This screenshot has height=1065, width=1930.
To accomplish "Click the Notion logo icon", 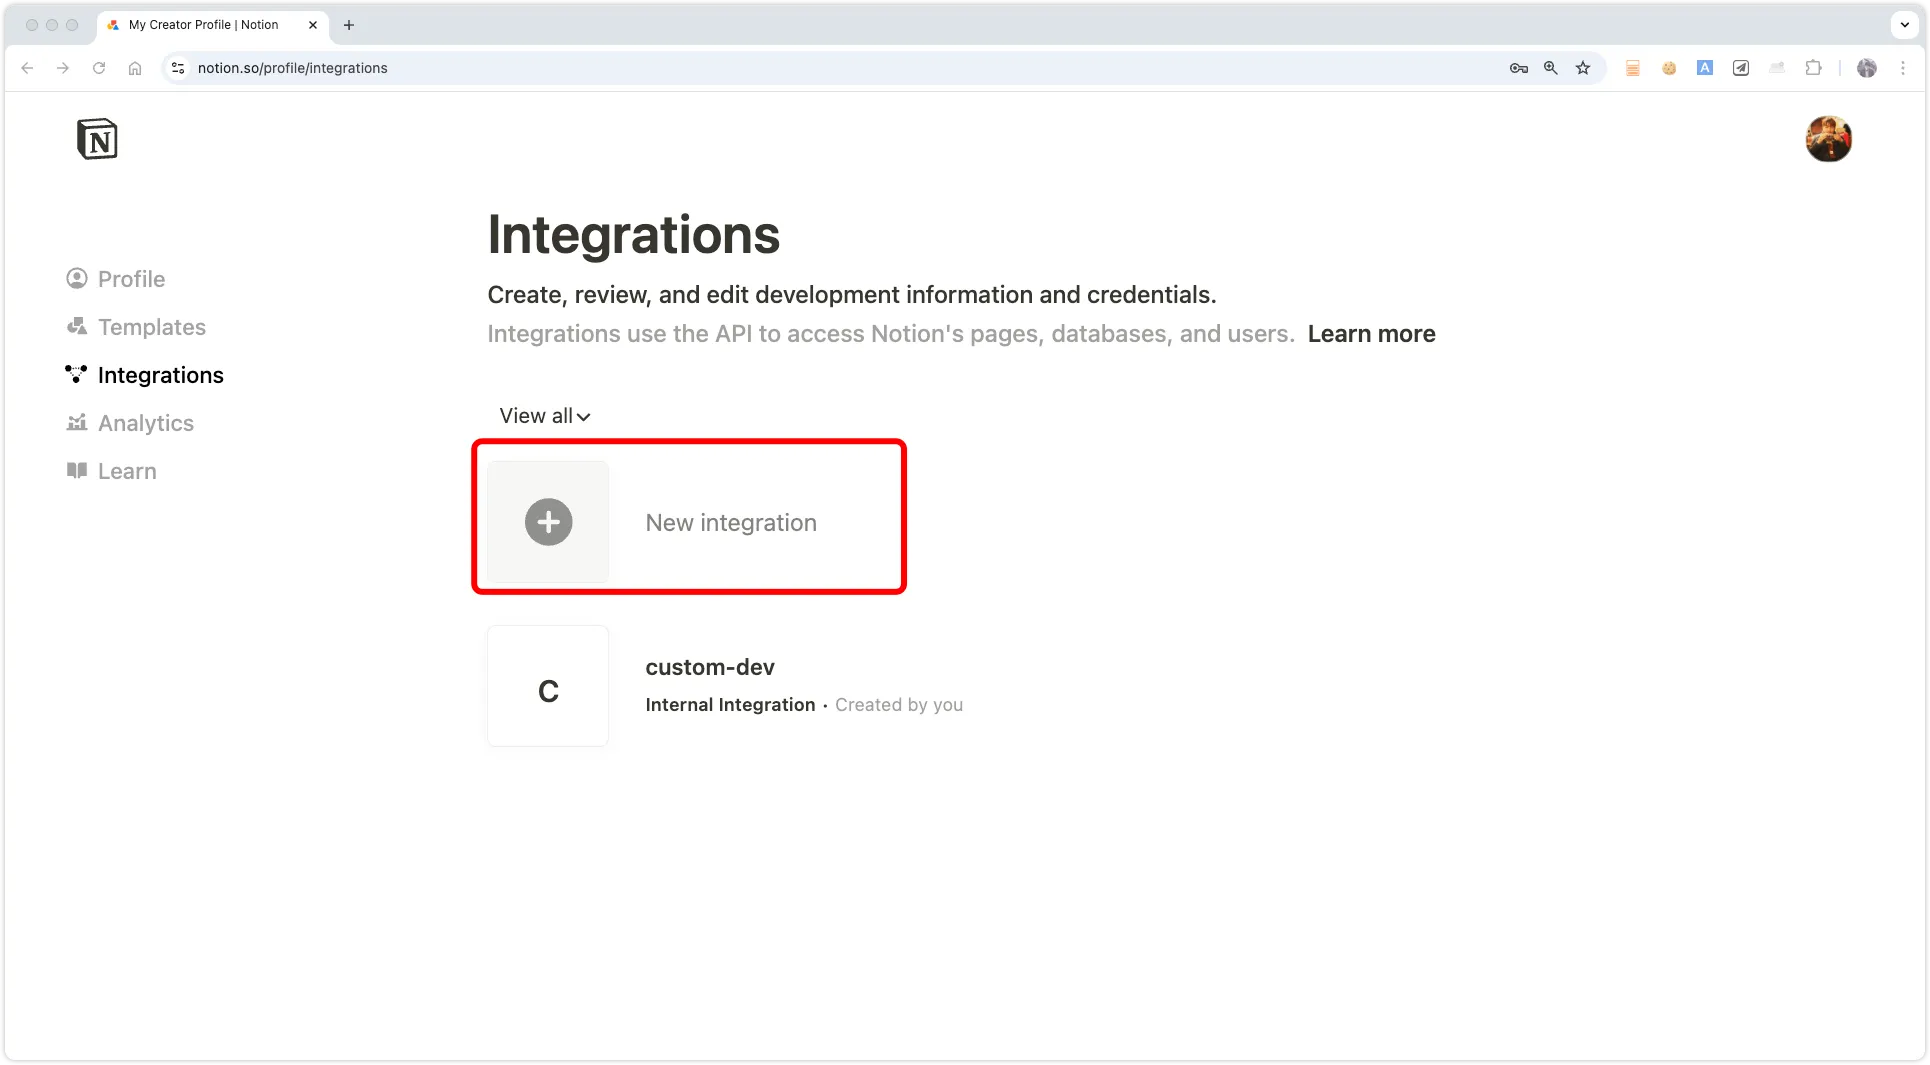I will (97, 139).
